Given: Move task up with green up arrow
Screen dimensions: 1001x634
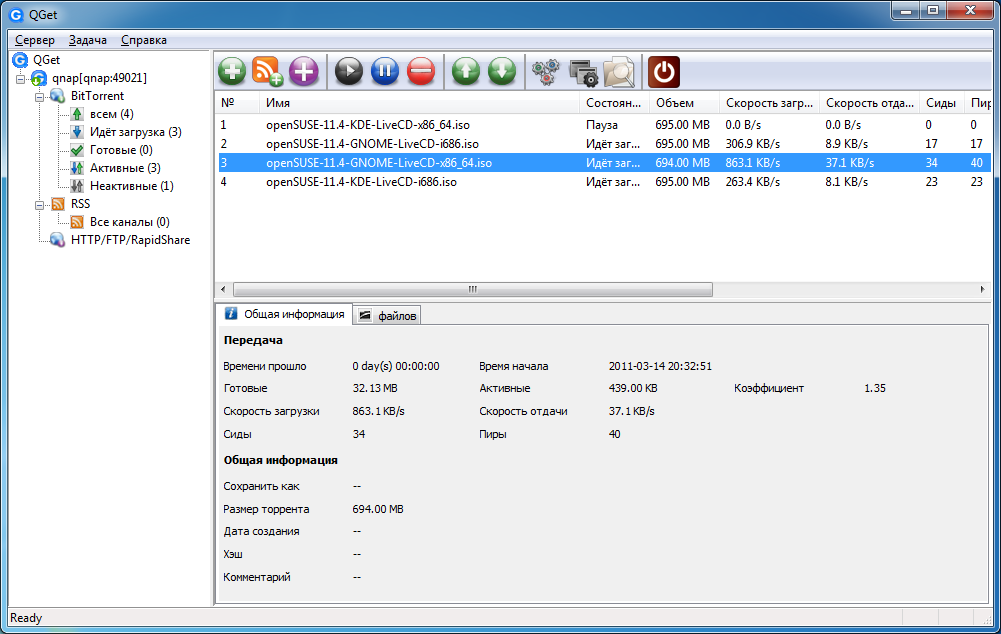Looking at the screenshot, I should click(x=466, y=71).
